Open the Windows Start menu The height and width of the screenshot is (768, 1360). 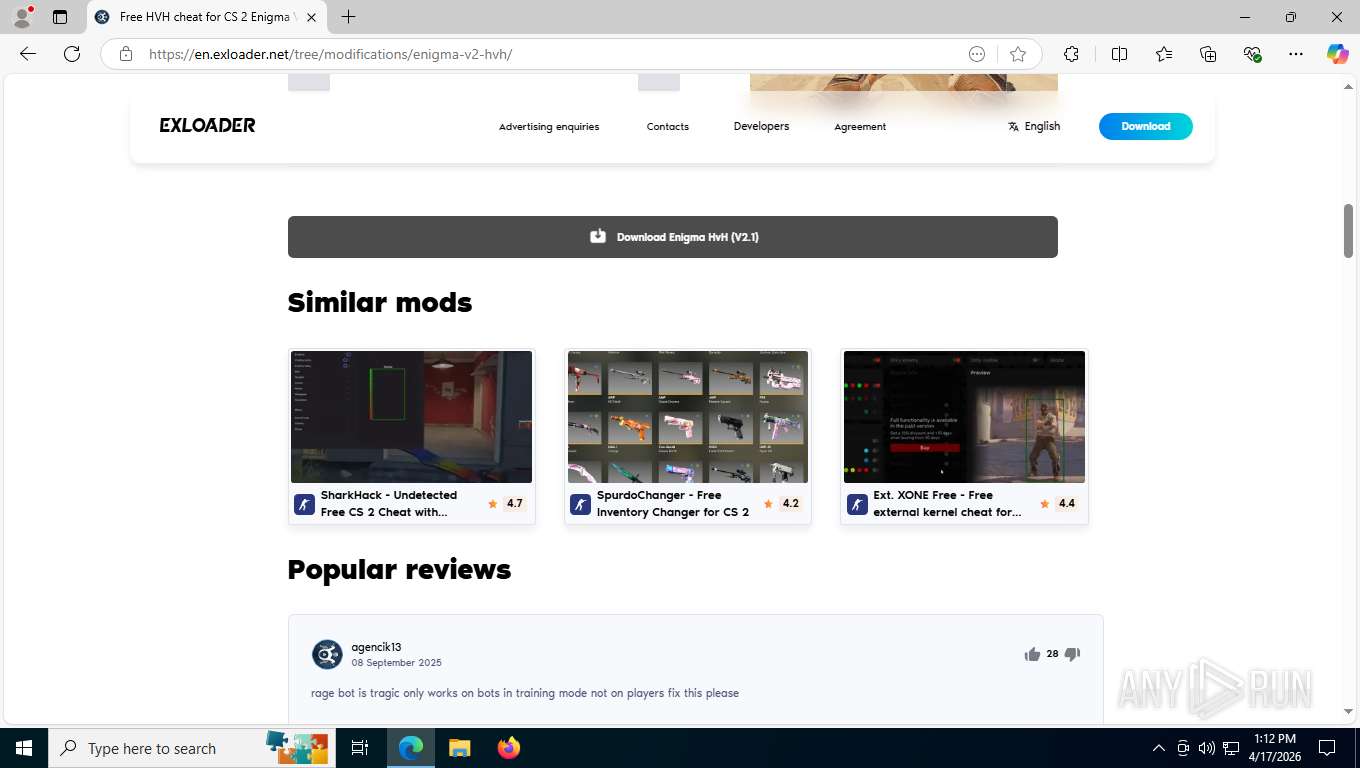tap(23, 748)
